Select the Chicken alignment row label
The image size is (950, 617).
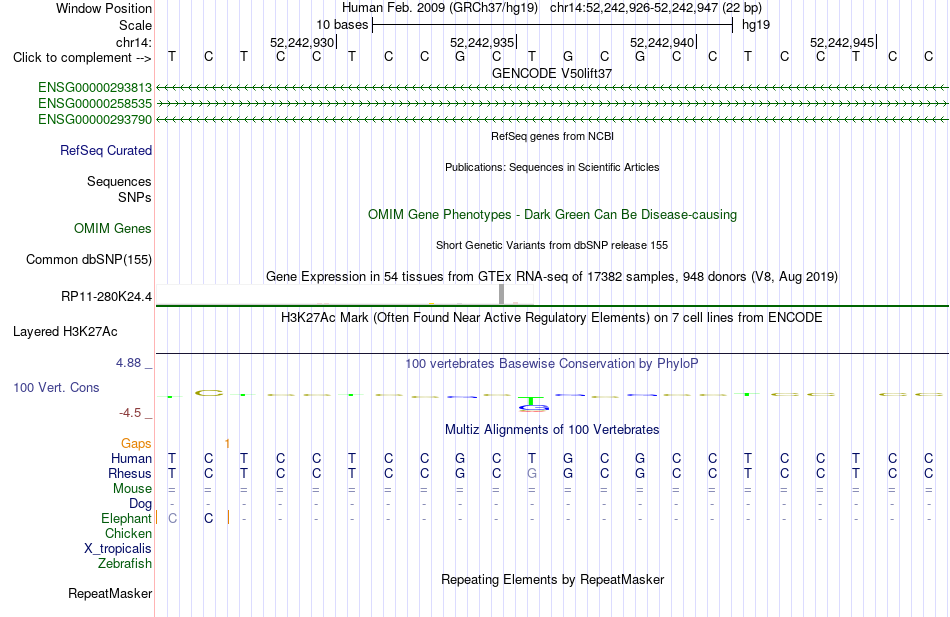click(128, 533)
